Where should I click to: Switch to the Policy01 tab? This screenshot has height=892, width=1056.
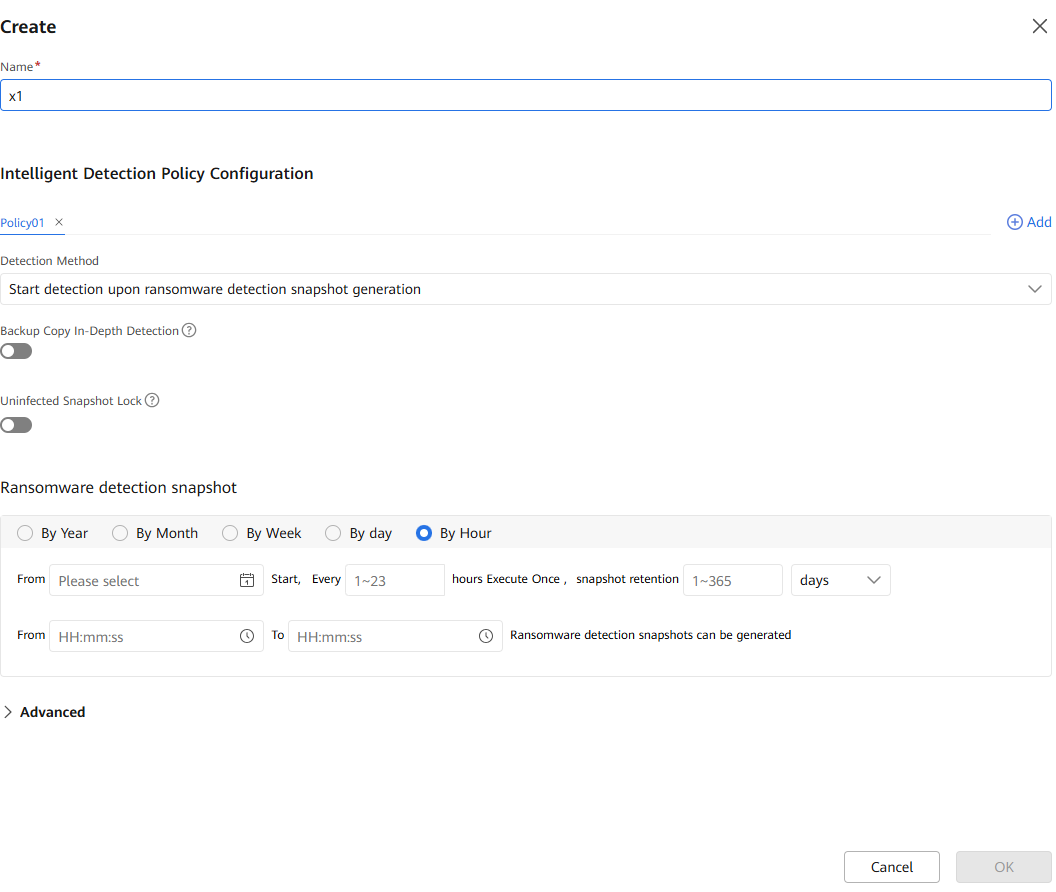click(23, 223)
